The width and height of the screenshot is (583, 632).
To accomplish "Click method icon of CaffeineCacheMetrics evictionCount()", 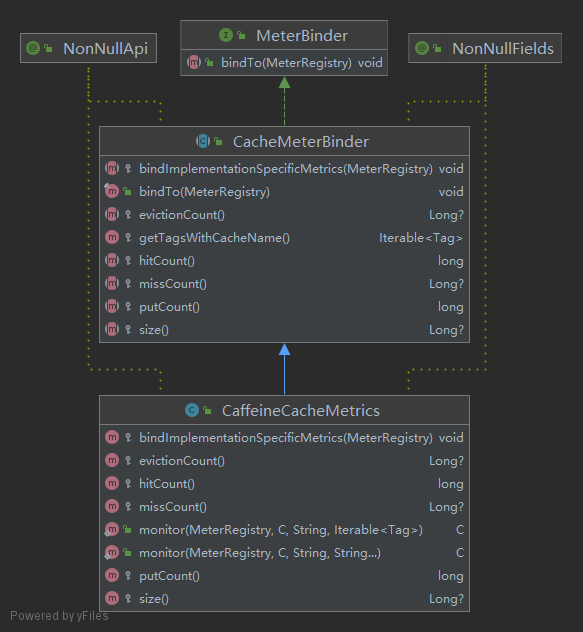I will point(112,460).
